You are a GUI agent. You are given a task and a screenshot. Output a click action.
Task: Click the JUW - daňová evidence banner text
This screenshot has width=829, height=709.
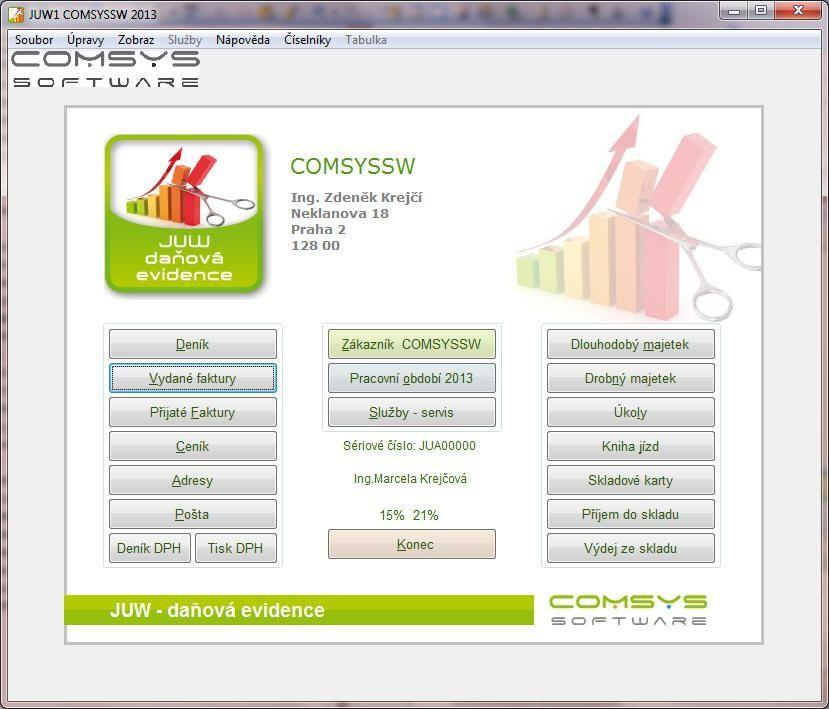(x=217, y=610)
